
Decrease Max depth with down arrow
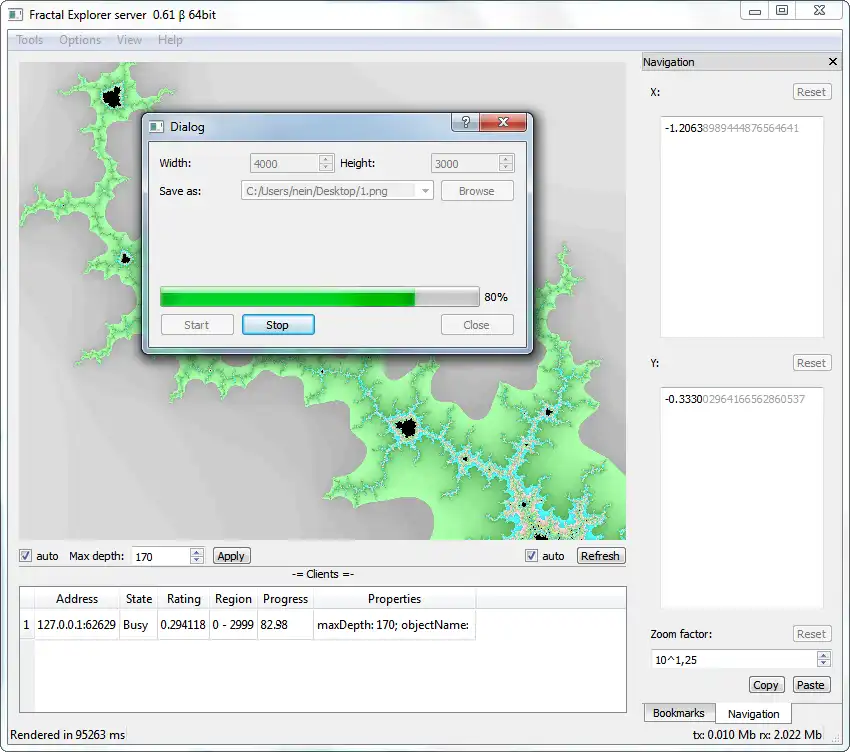[197, 560]
